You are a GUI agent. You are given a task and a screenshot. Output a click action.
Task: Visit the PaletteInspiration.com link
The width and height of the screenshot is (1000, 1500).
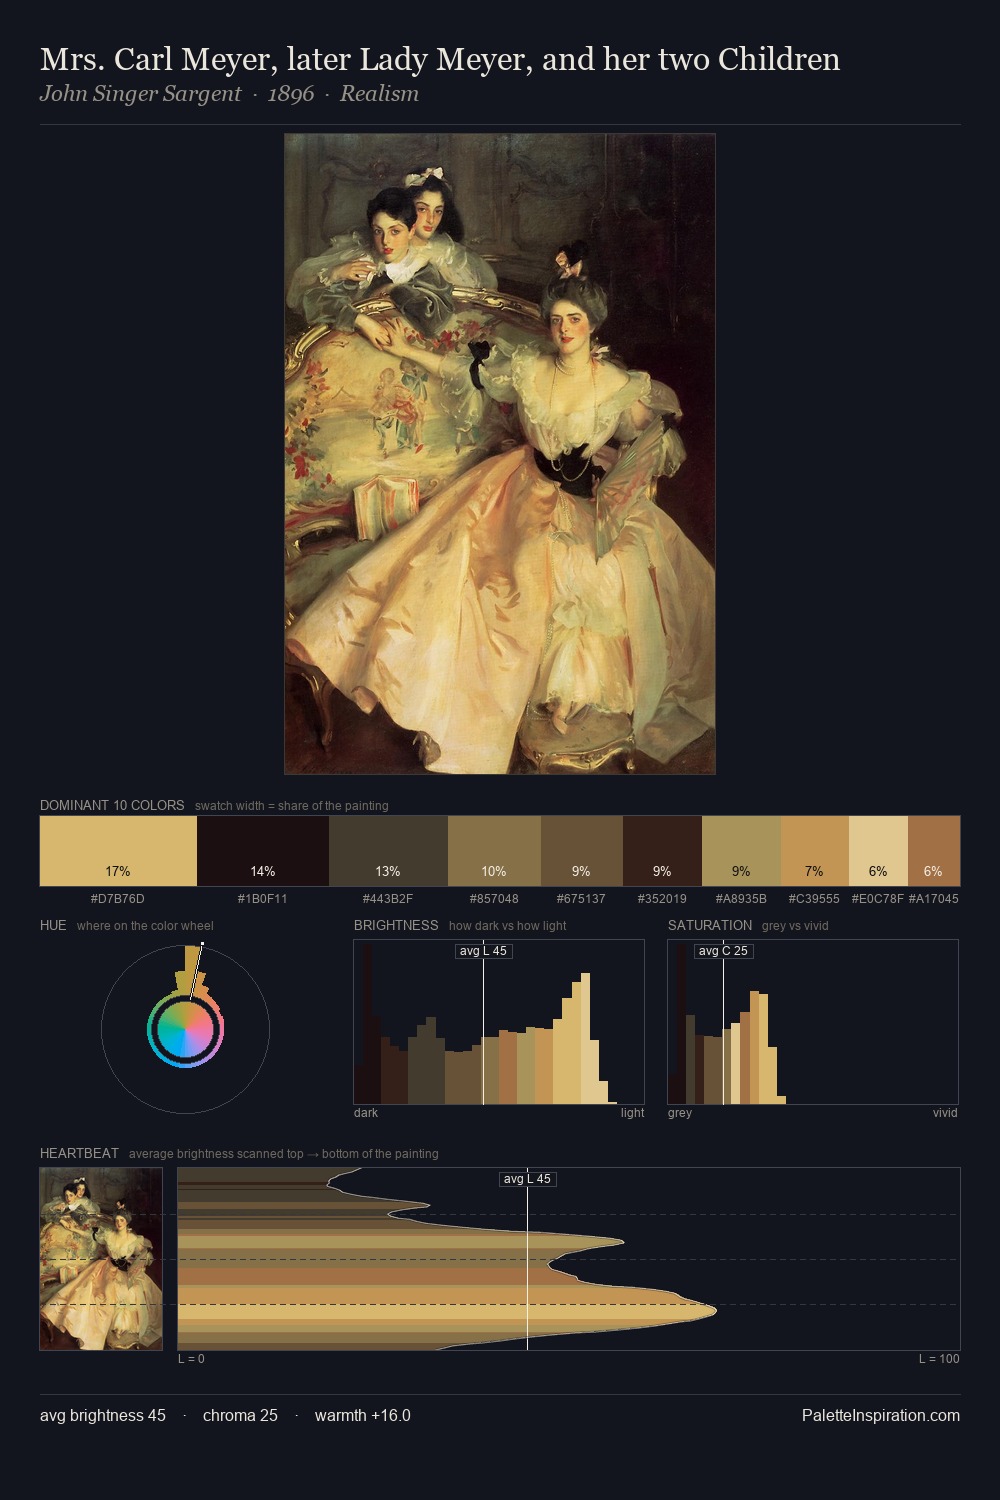(881, 1415)
